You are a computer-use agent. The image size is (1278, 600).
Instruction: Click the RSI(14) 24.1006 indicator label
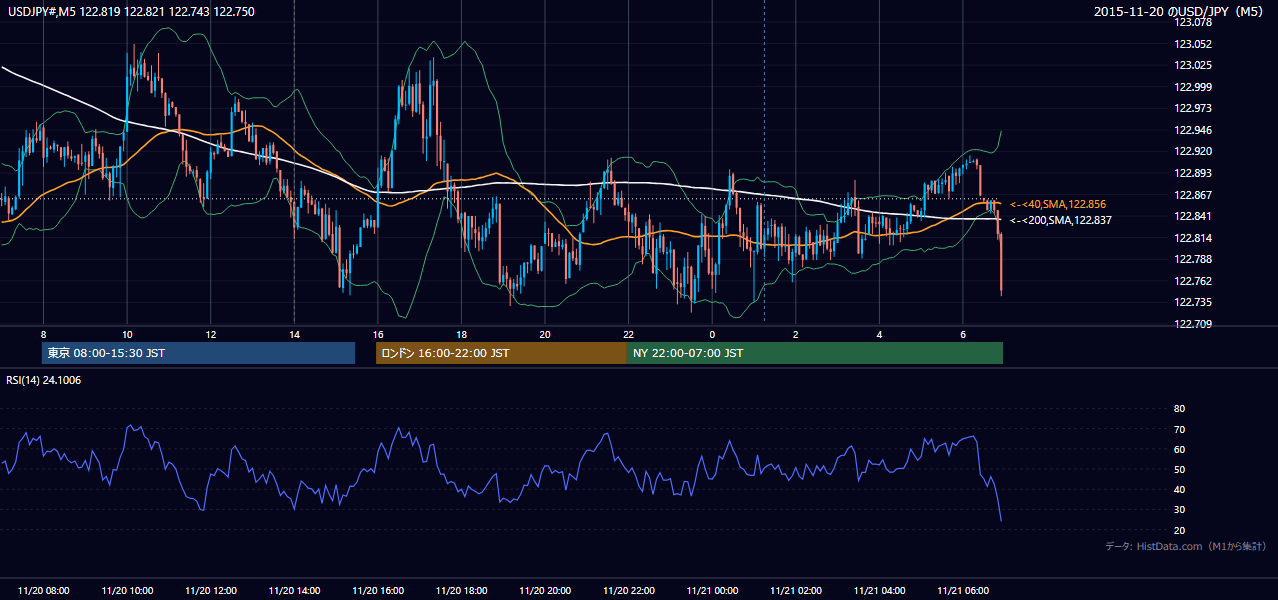click(x=45, y=380)
